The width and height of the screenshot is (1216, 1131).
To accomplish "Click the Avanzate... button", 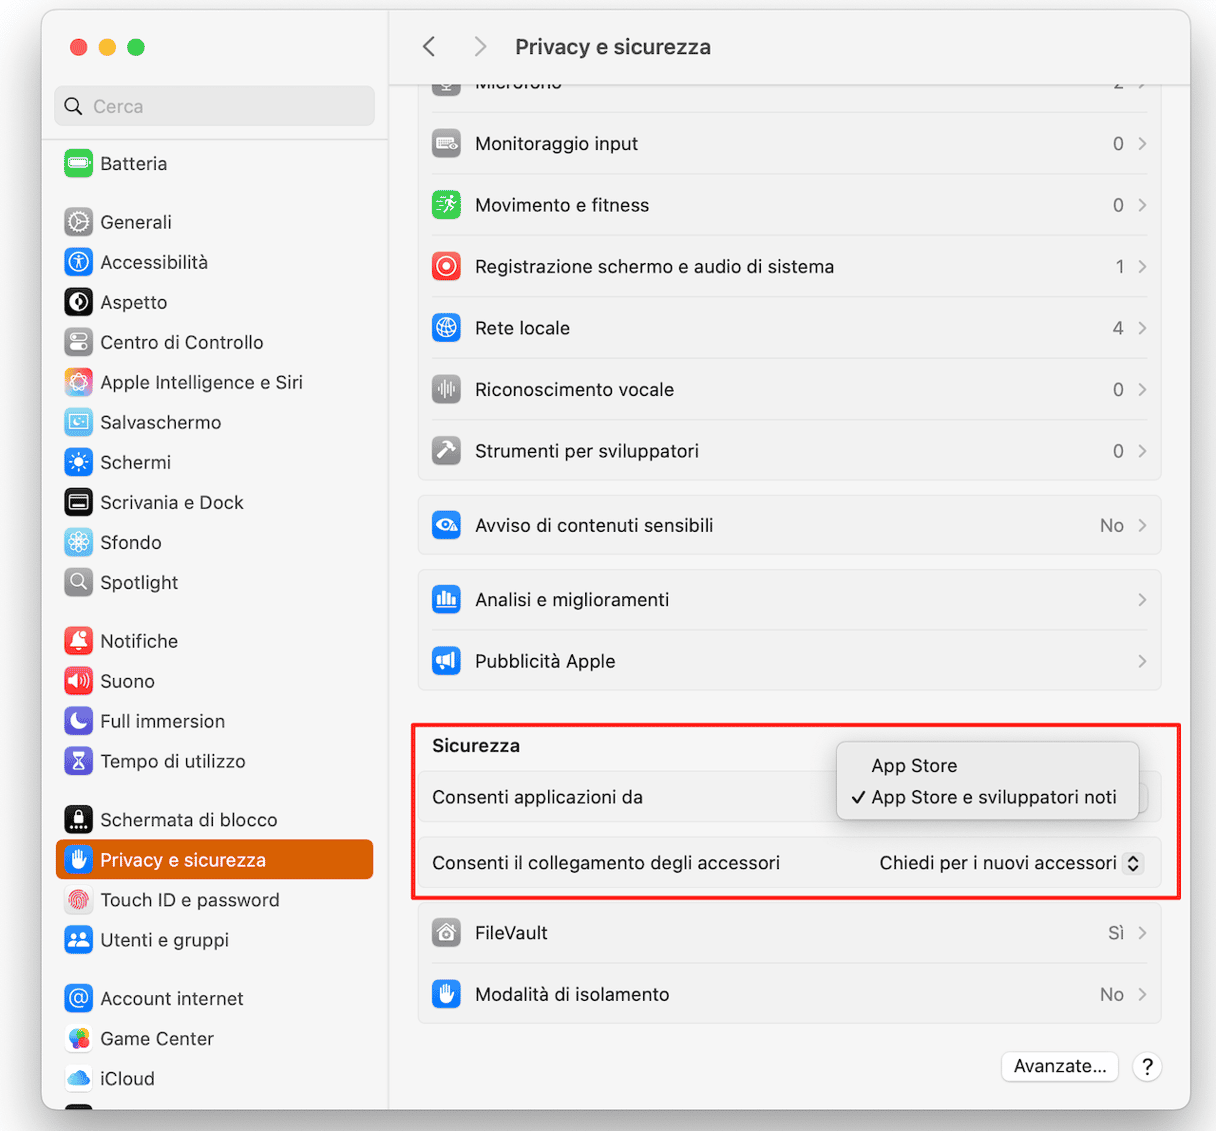I will 1060,1066.
